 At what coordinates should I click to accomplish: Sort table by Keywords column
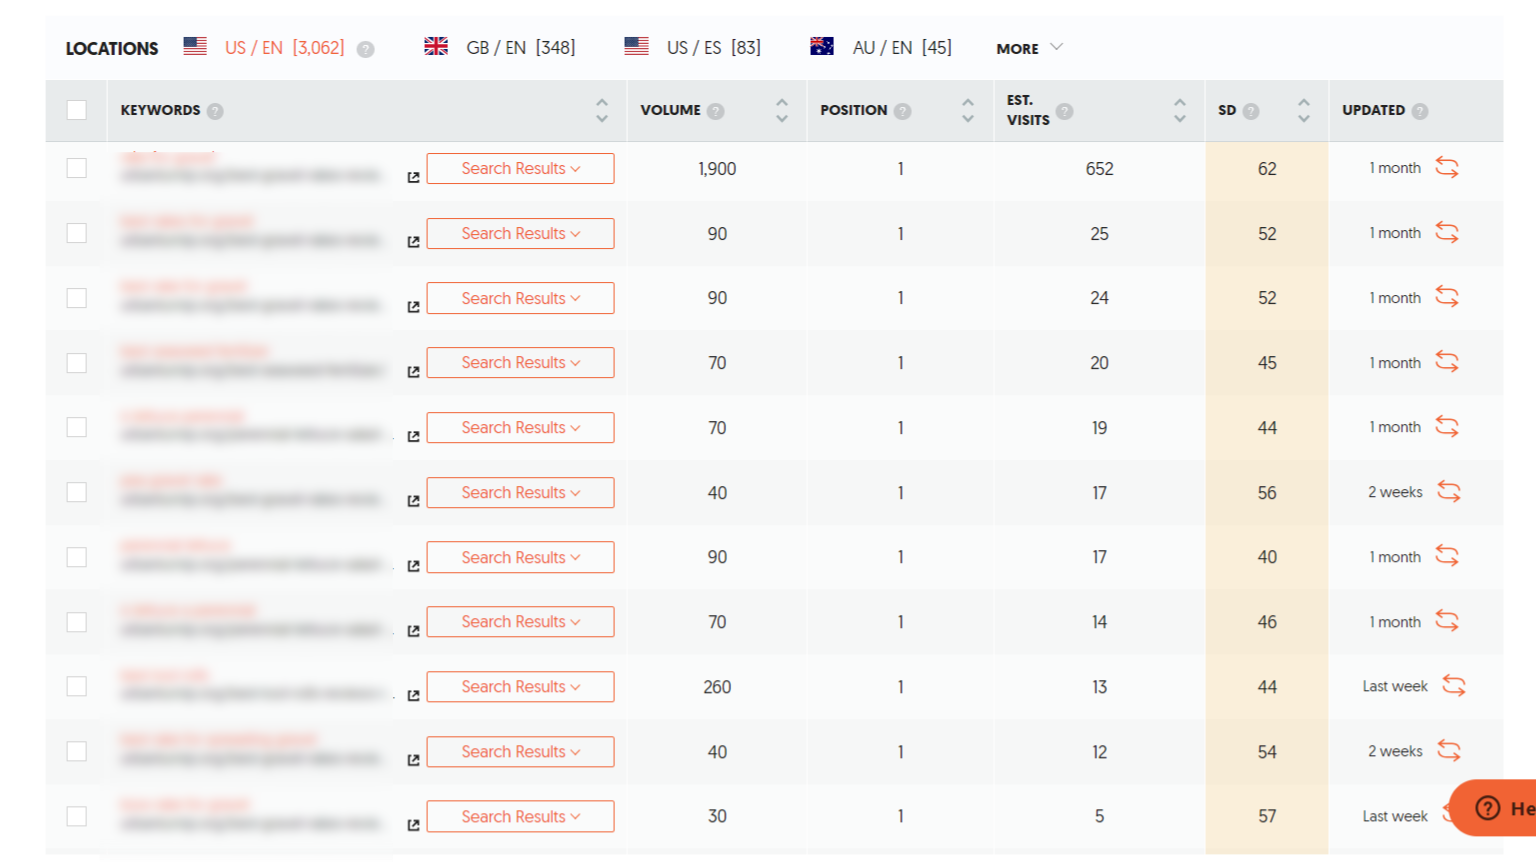click(x=601, y=110)
